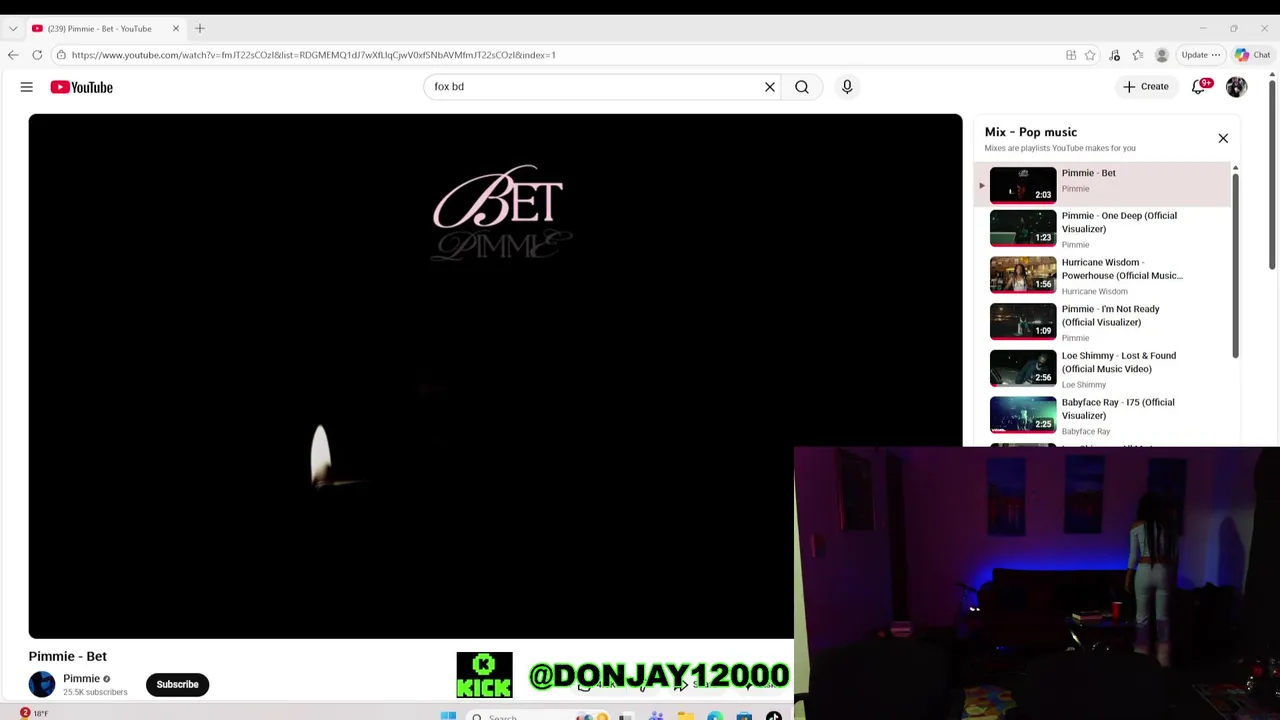Play Loe Shimmy Lost & Found thumbnail
The image size is (1280, 720).
[1023, 368]
